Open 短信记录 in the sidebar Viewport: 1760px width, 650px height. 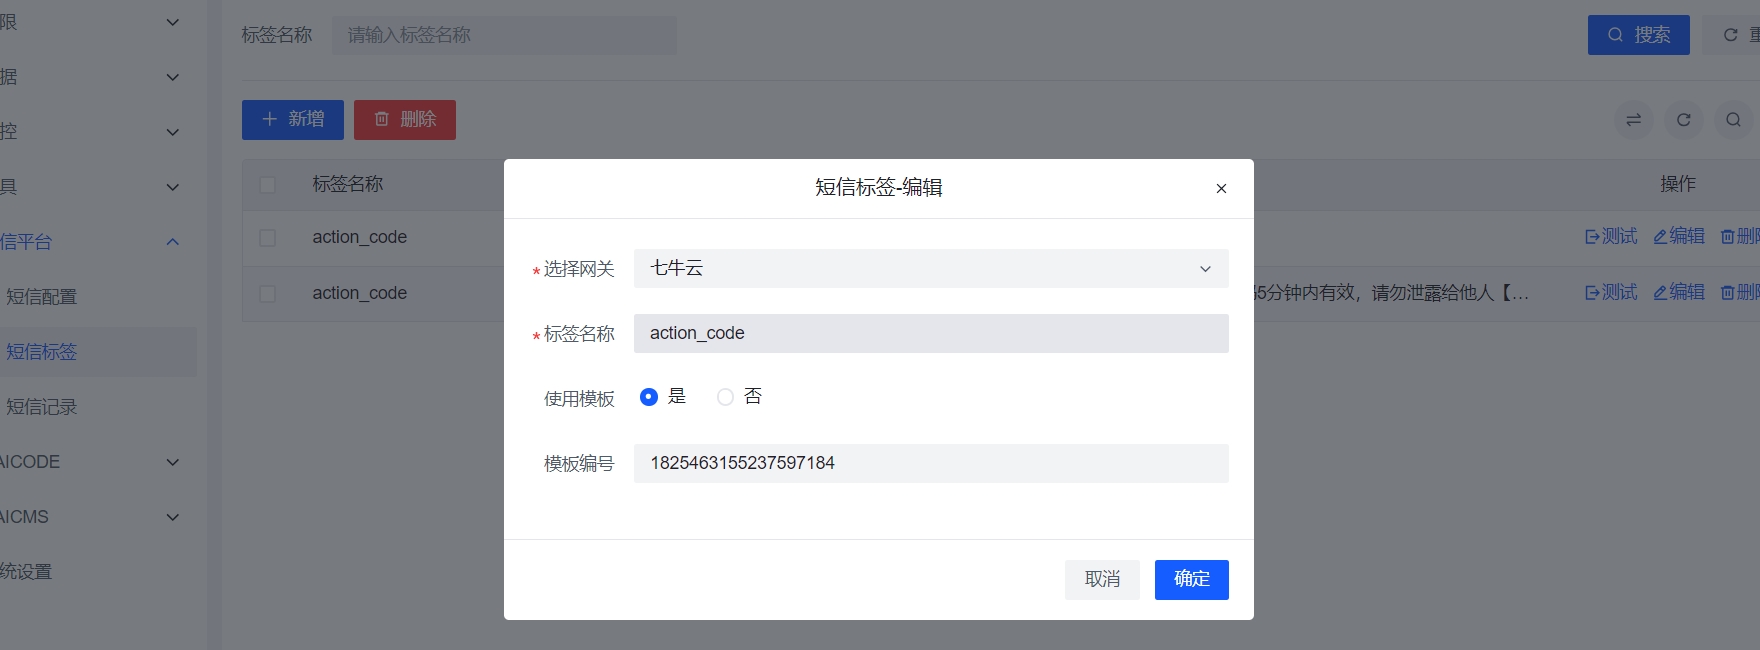click(x=42, y=407)
